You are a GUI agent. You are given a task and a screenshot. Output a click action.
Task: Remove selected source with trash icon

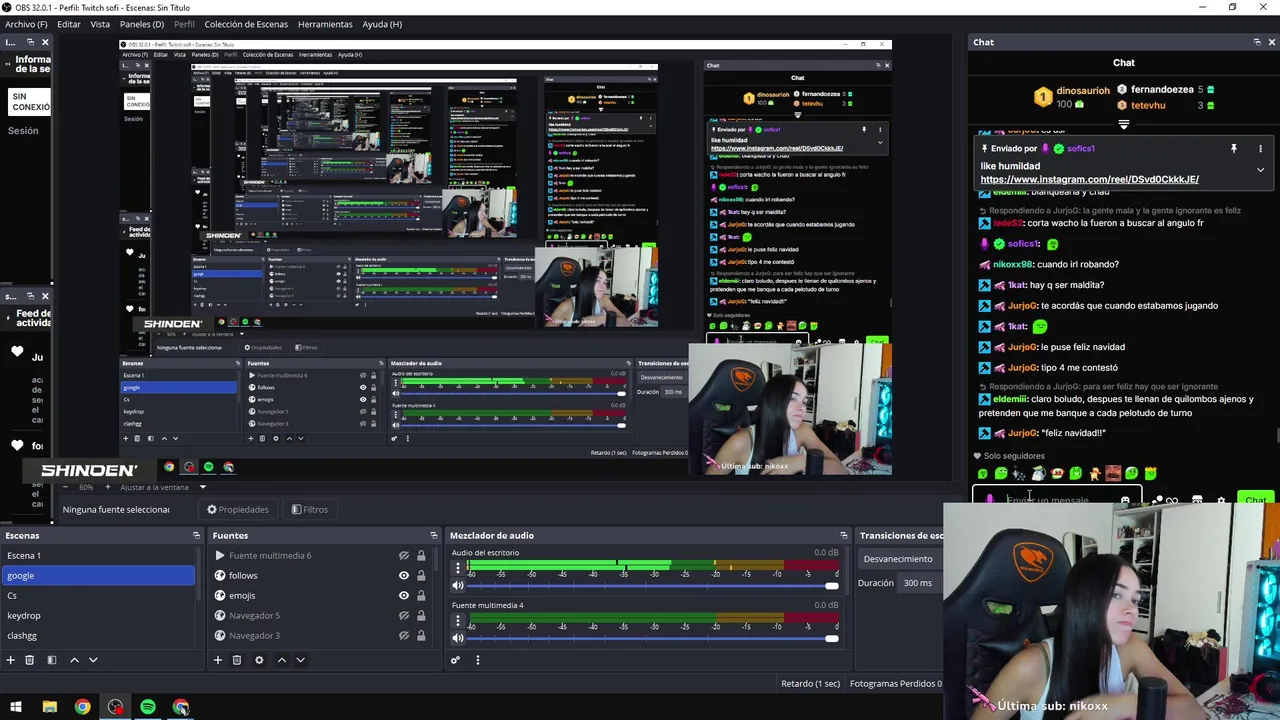[x=237, y=660]
